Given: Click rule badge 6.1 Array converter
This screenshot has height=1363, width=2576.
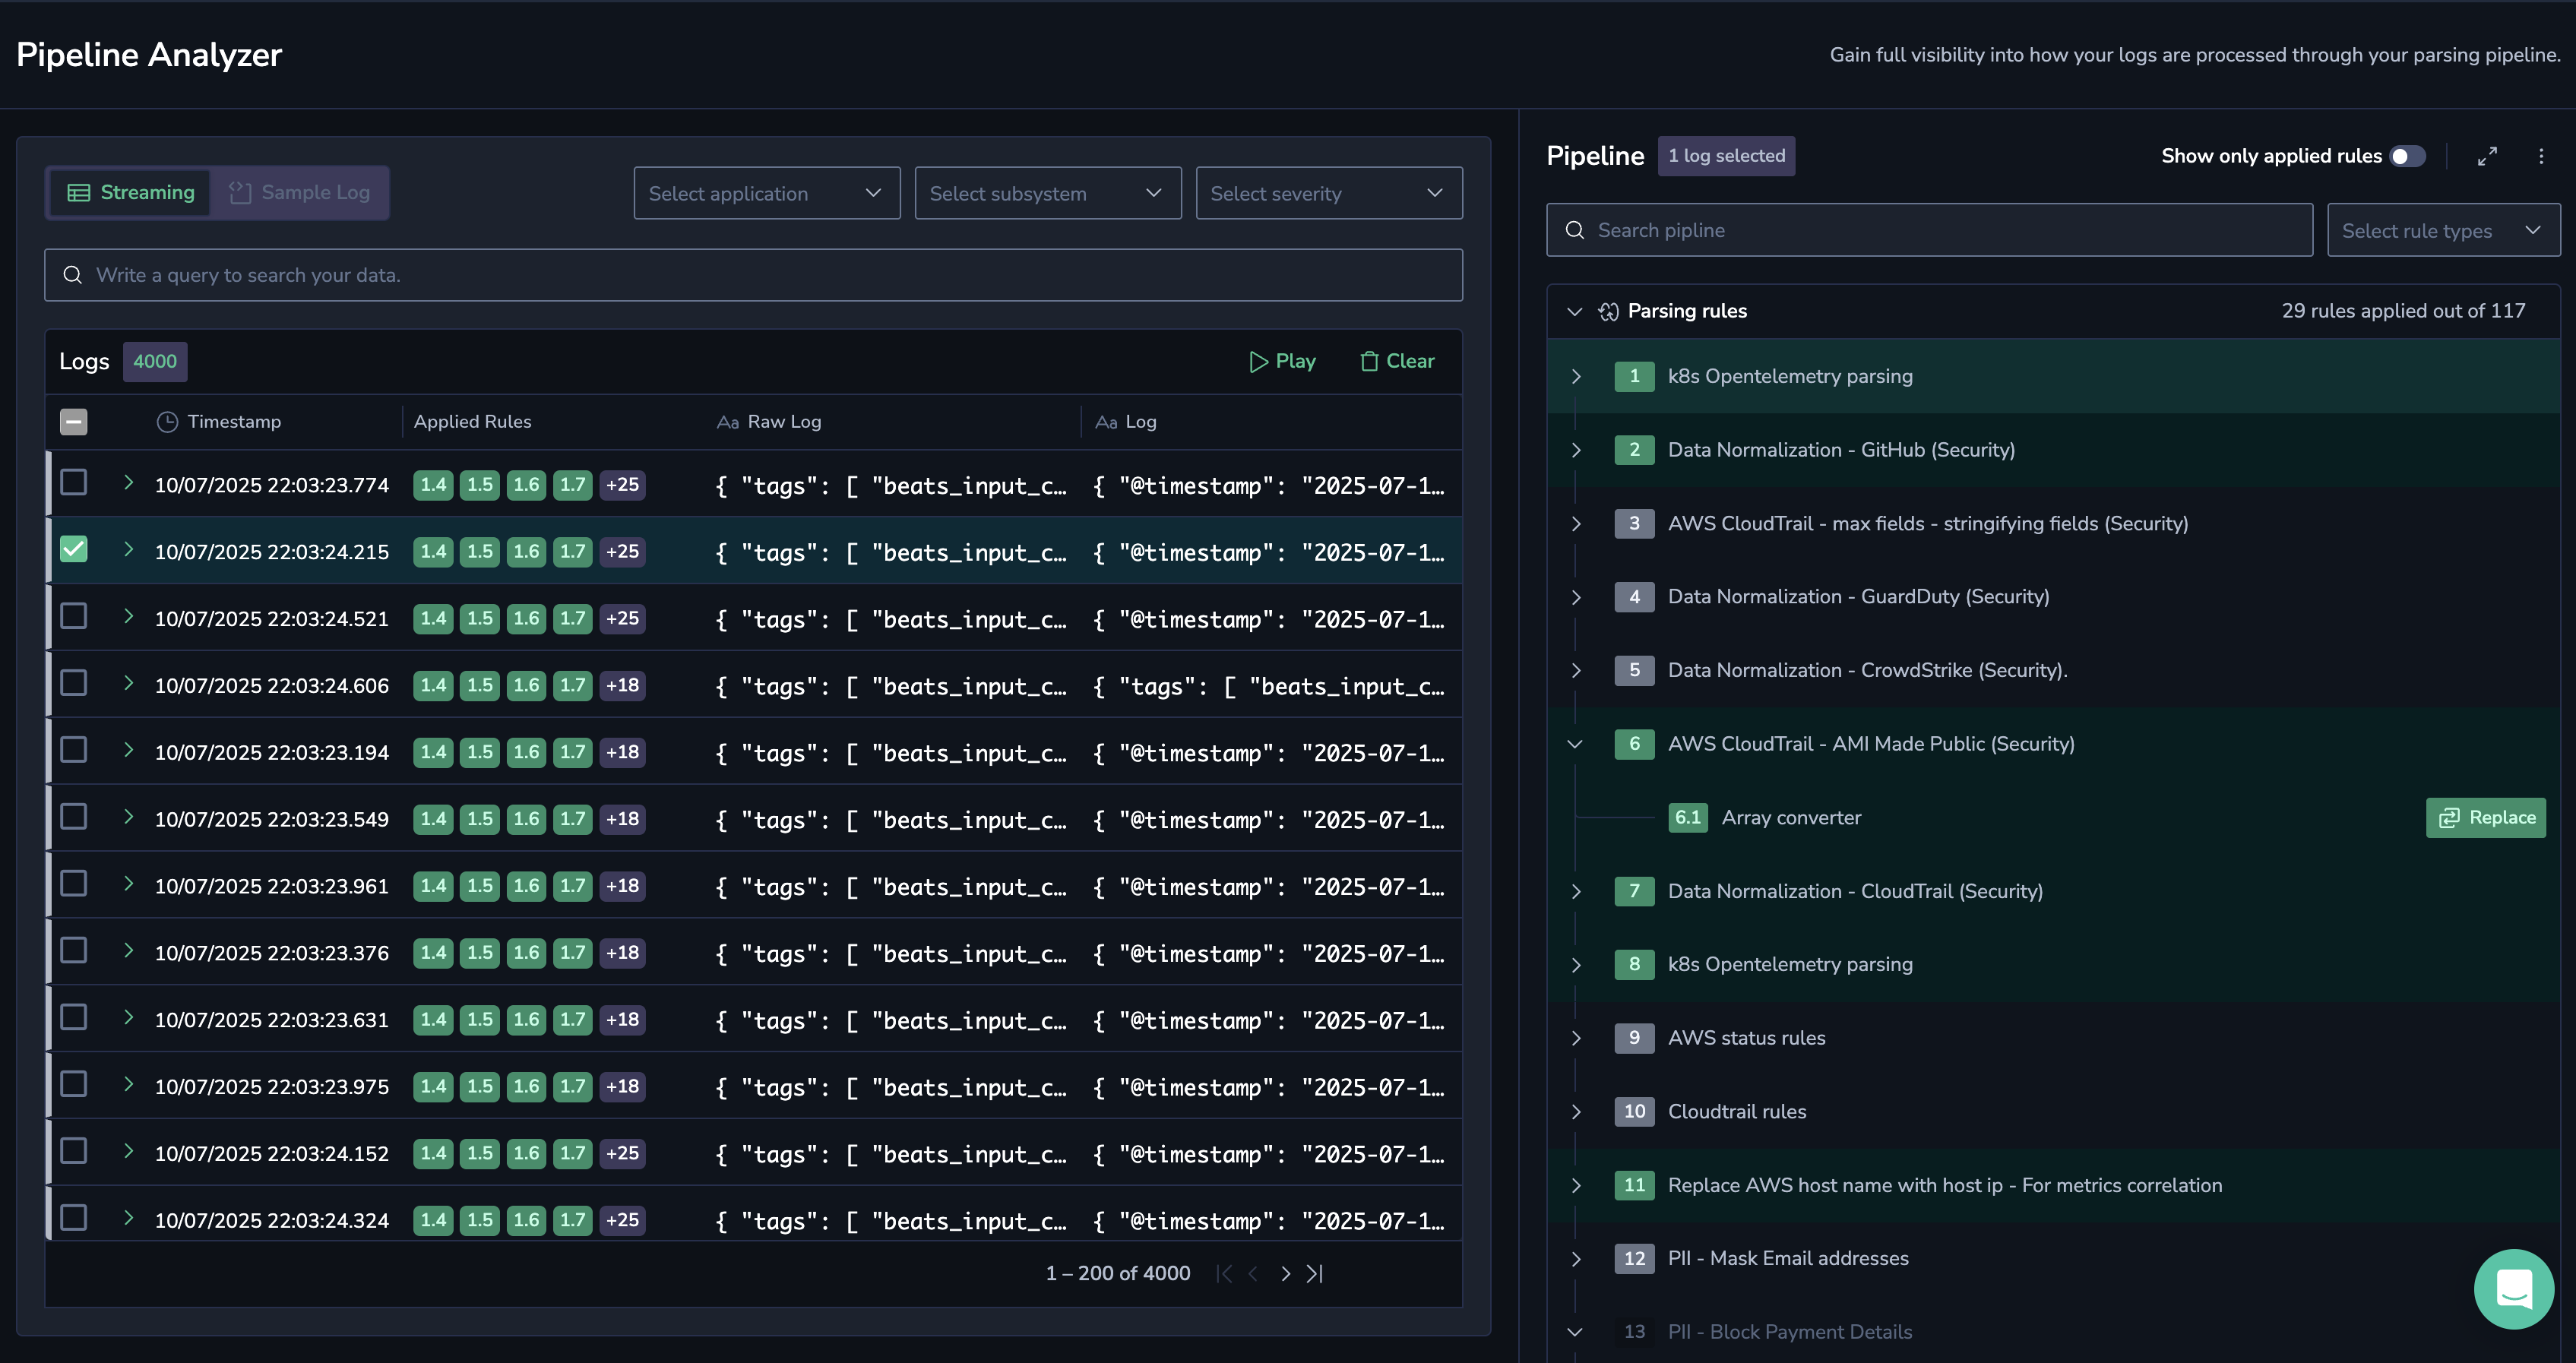Looking at the screenshot, I should (x=1688, y=817).
